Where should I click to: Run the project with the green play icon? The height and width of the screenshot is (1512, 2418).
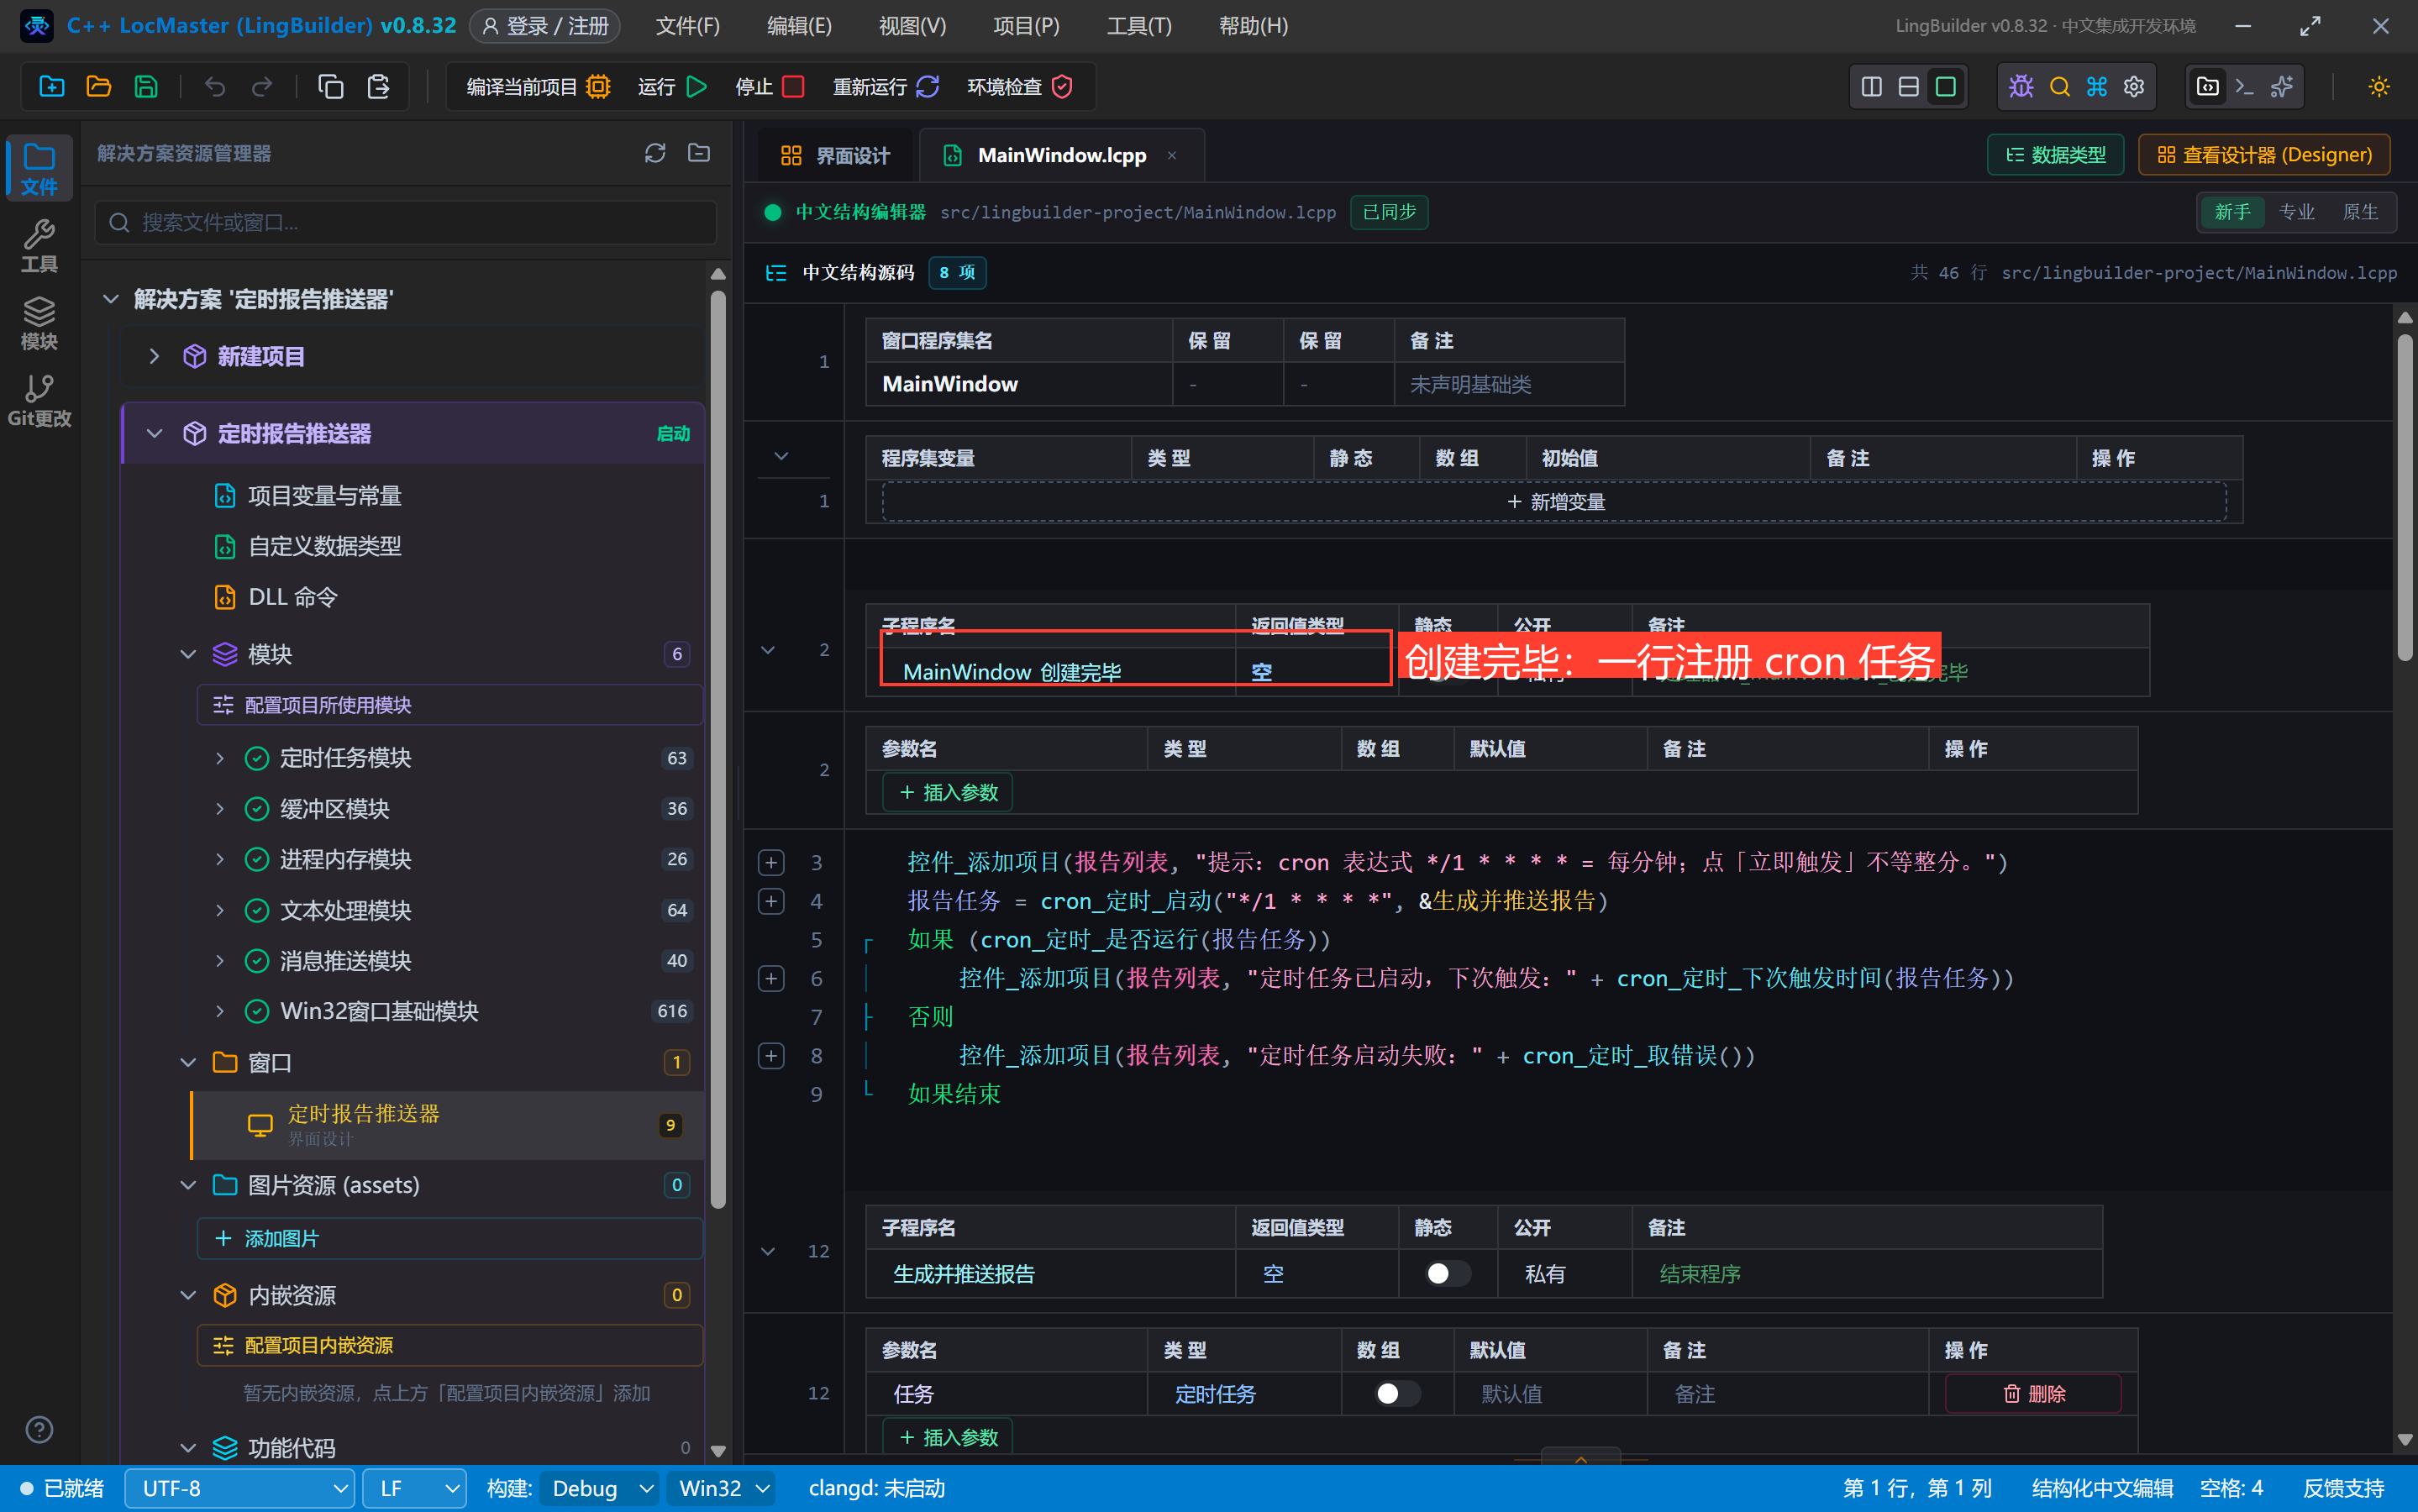click(x=697, y=87)
